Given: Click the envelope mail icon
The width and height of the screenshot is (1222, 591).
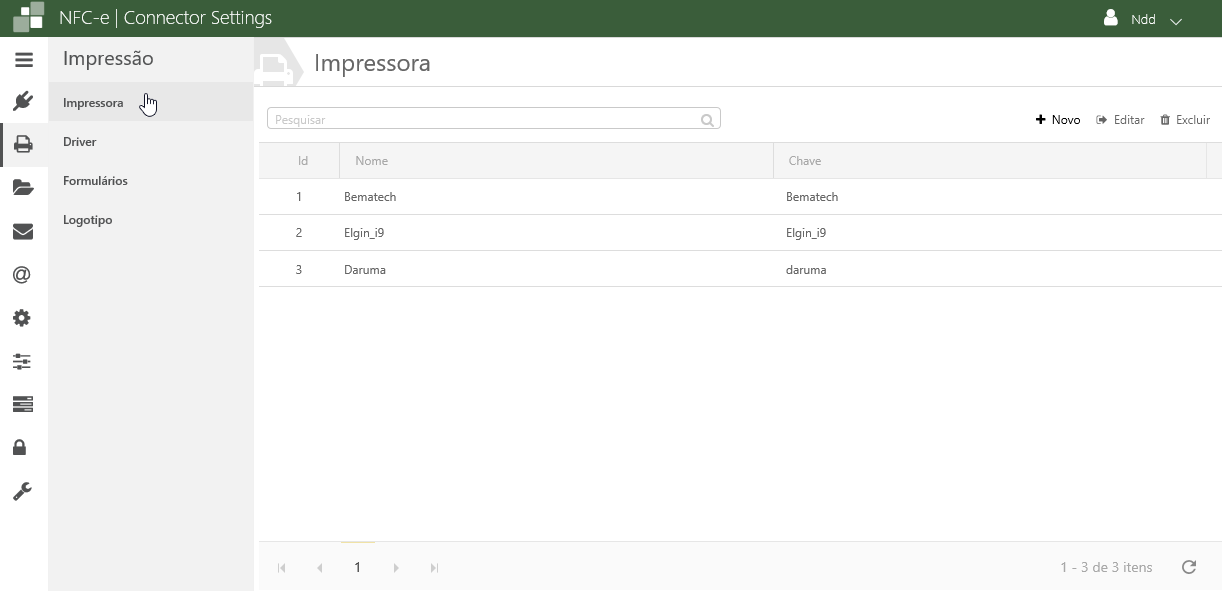Looking at the screenshot, I should pyautogui.click(x=23, y=232).
